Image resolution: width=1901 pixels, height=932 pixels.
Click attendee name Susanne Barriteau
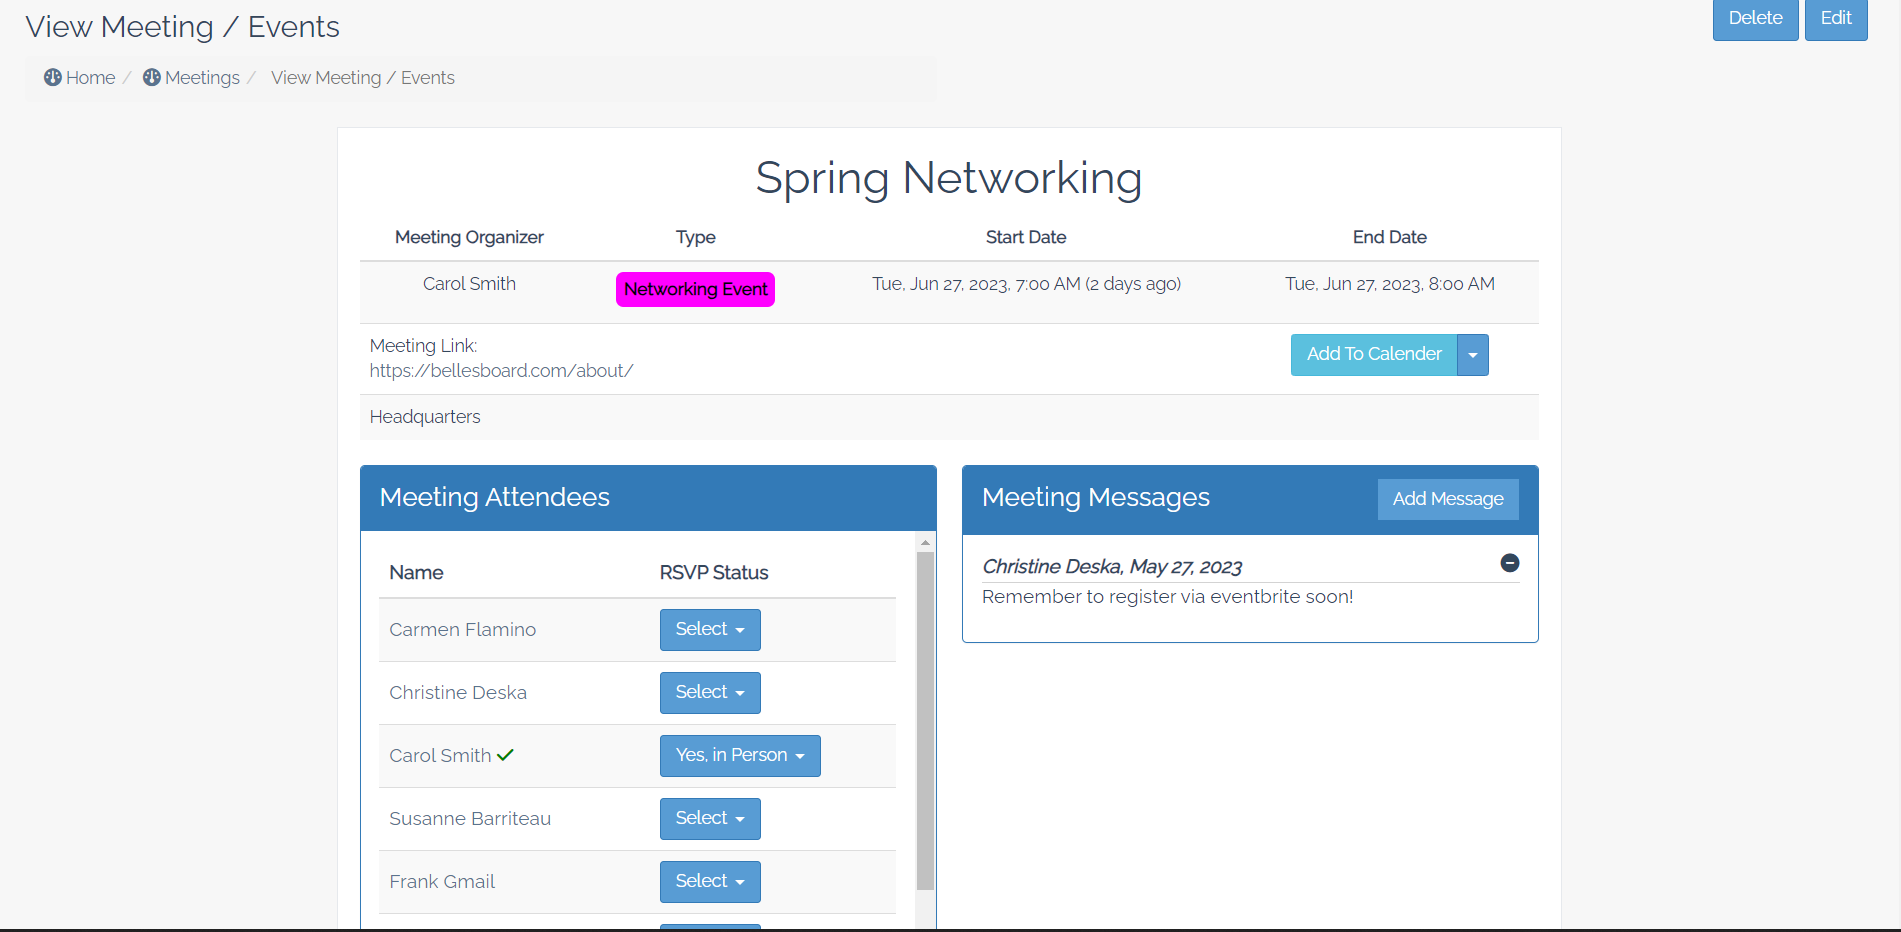click(x=470, y=819)
